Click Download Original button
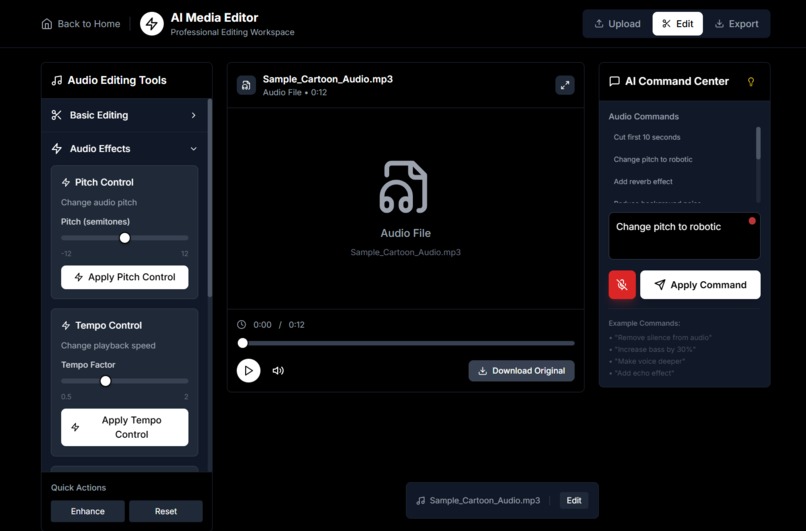The image size is (806, 531). pos(521,371)
